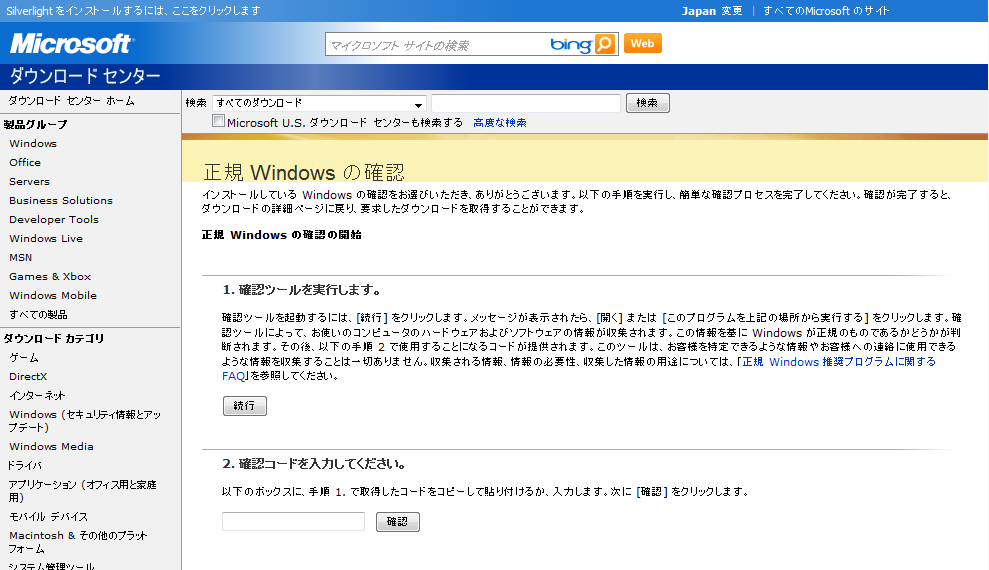Click the 確認 button
The image size is (989, 570).
click(x=397, y=521)
